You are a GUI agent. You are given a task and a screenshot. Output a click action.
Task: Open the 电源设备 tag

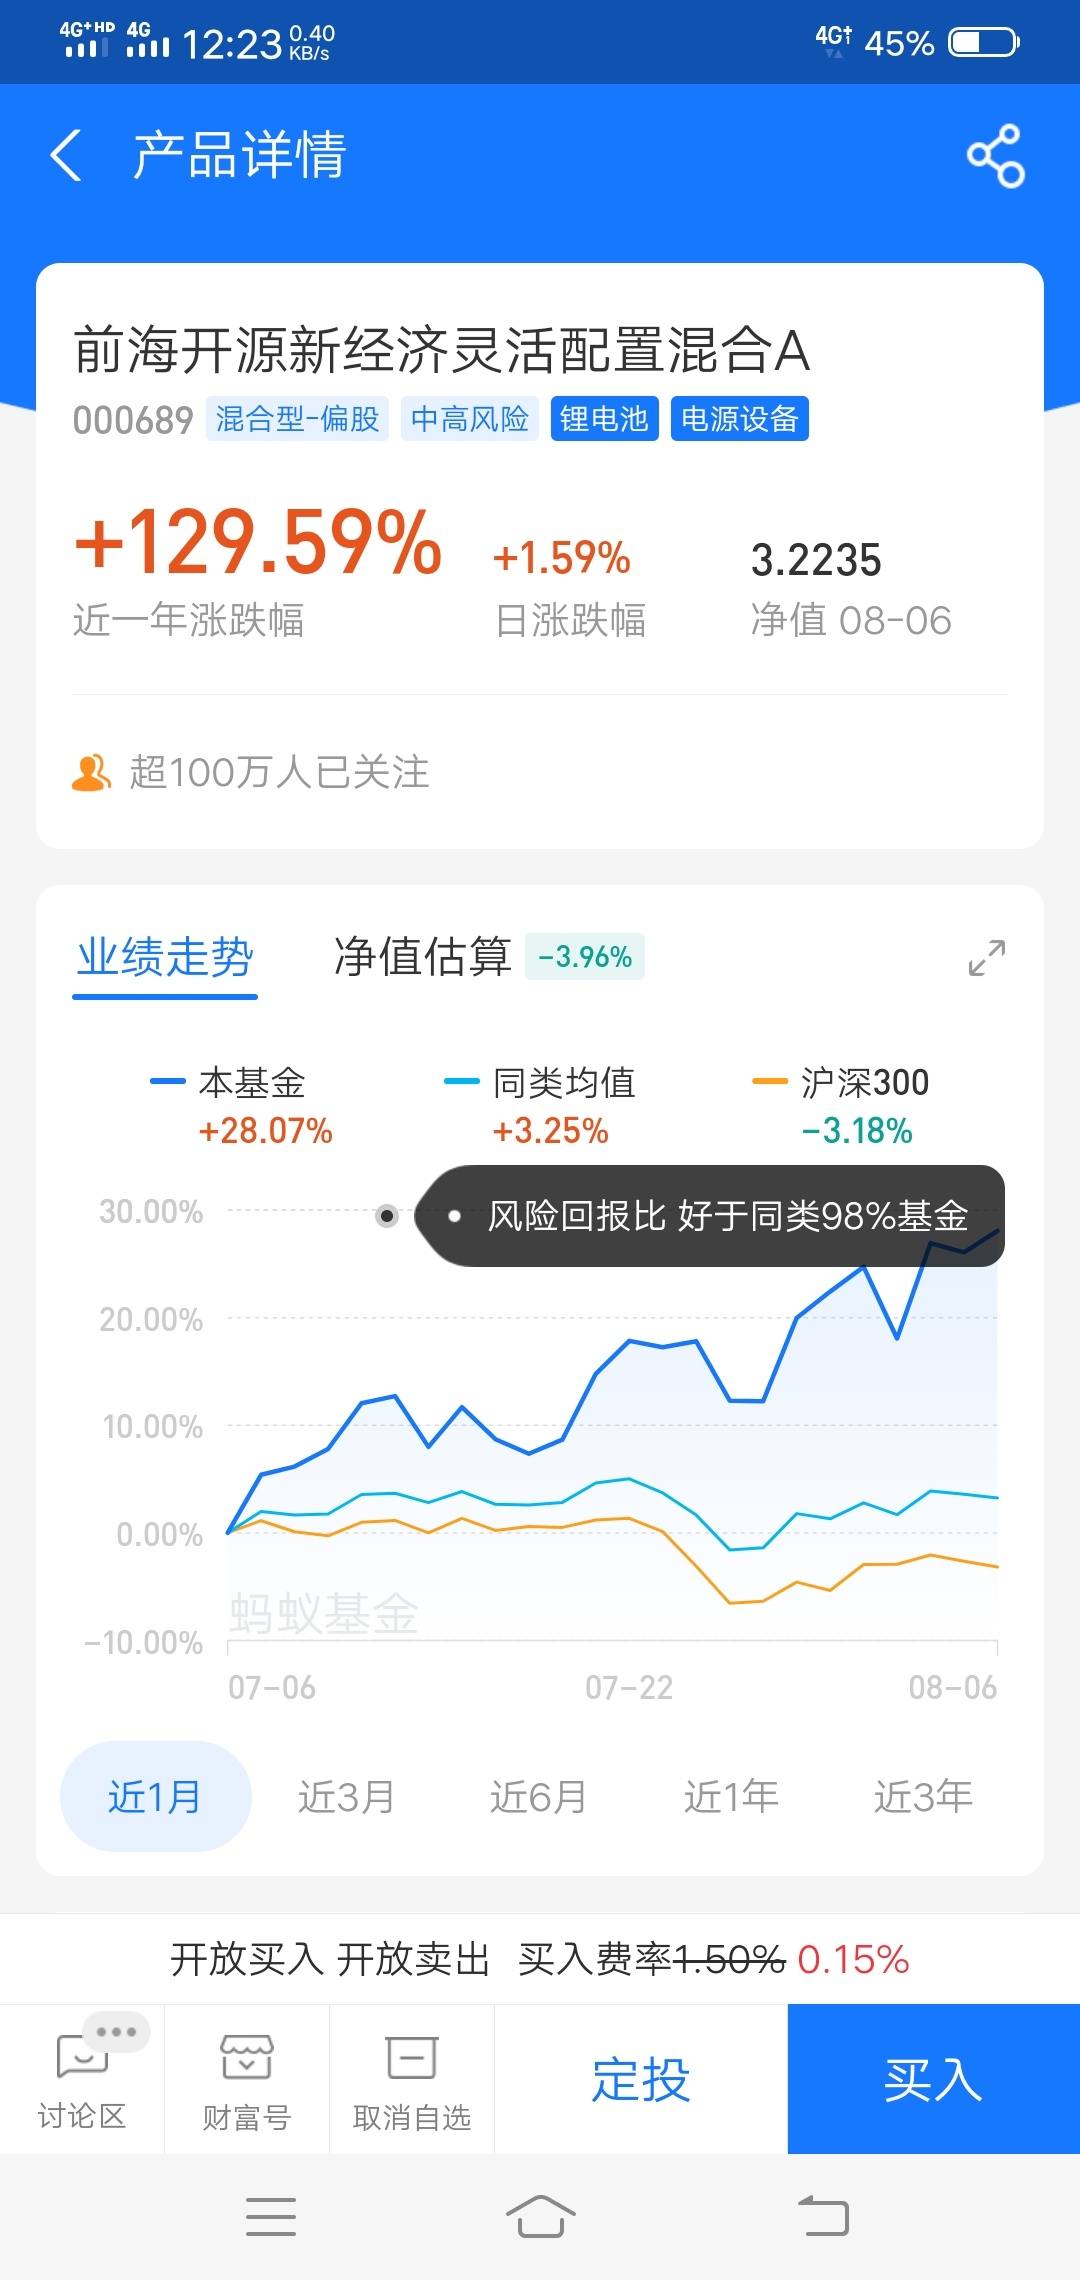tap(739, 418)
